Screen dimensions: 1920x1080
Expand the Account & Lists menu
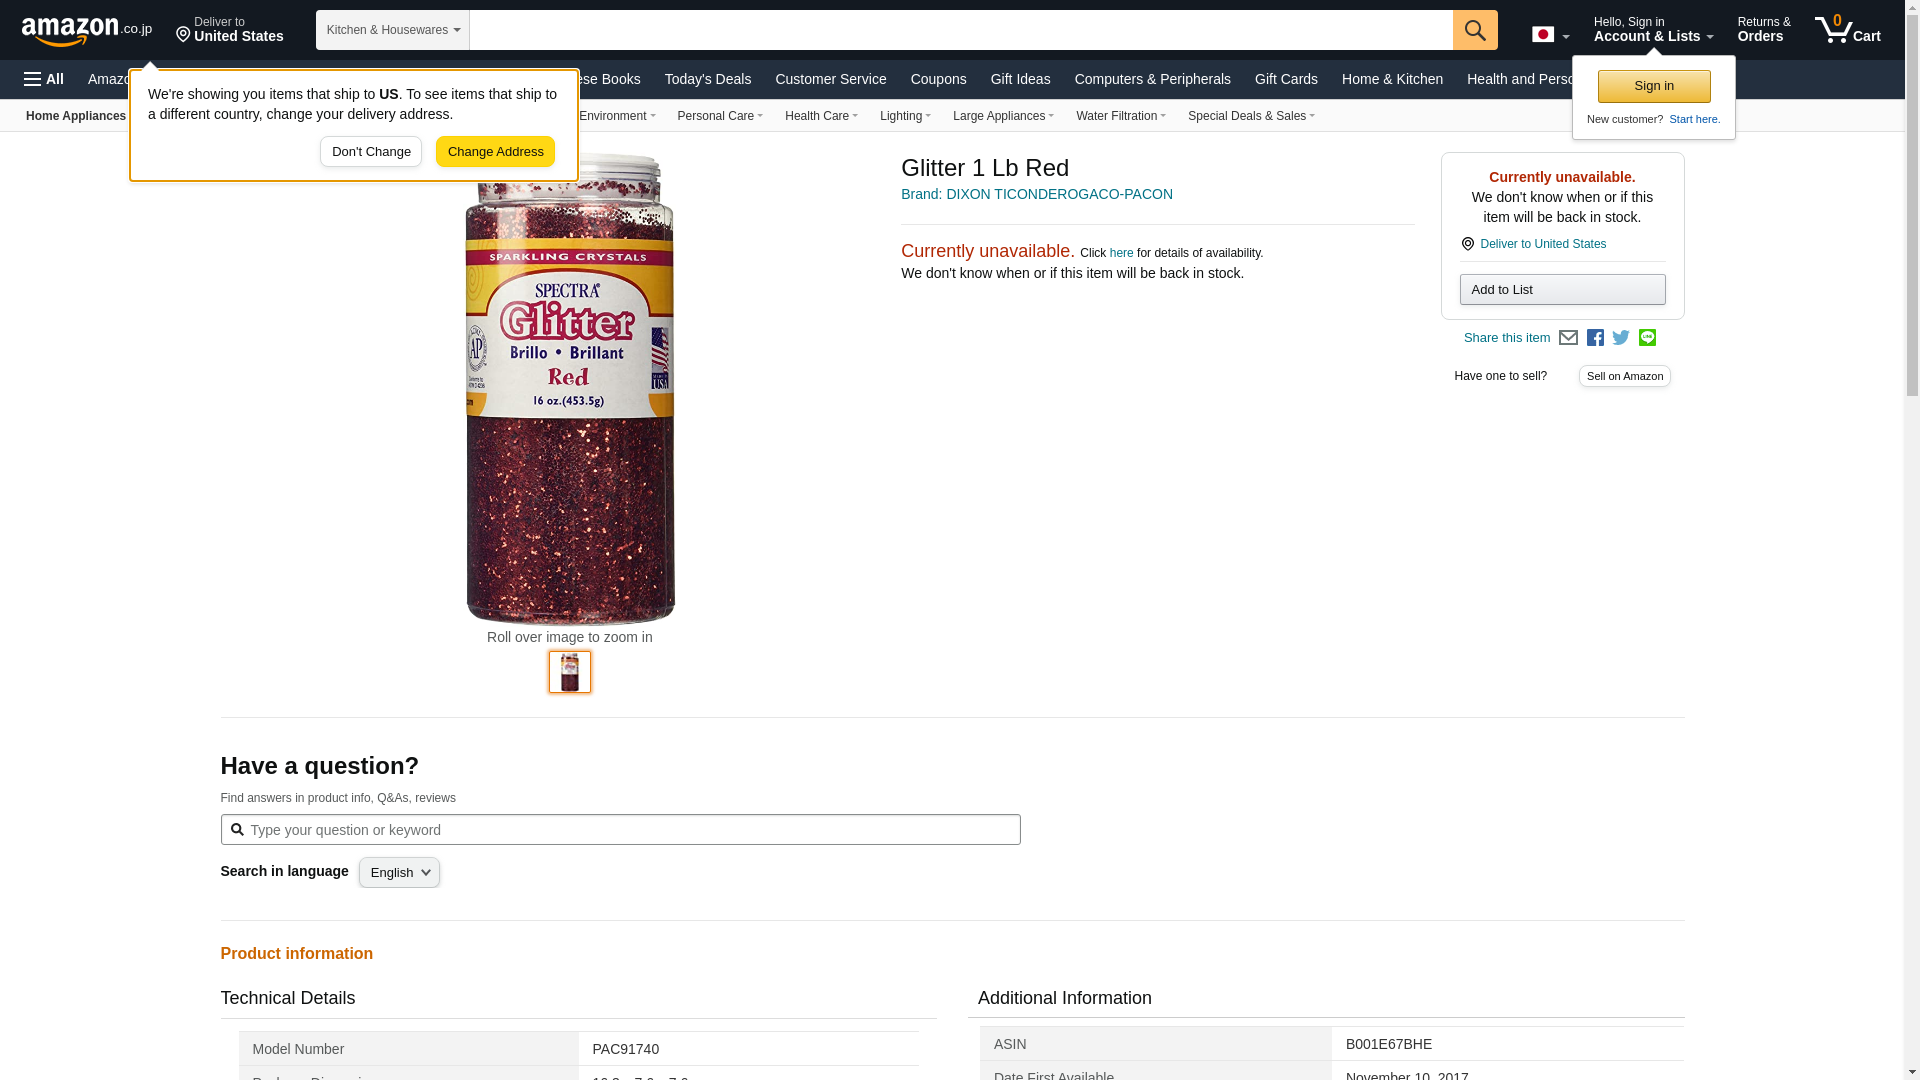click(1653, 30)
